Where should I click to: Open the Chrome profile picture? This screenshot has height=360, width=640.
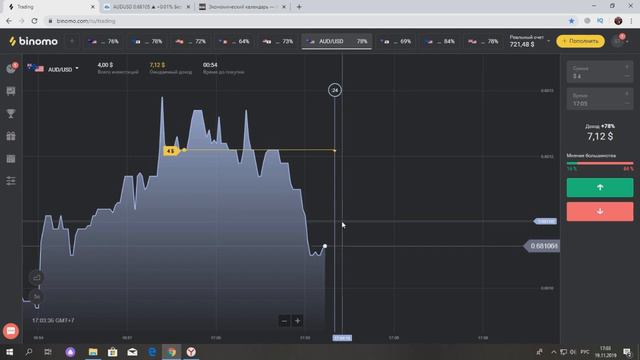[x=618, y=21]
